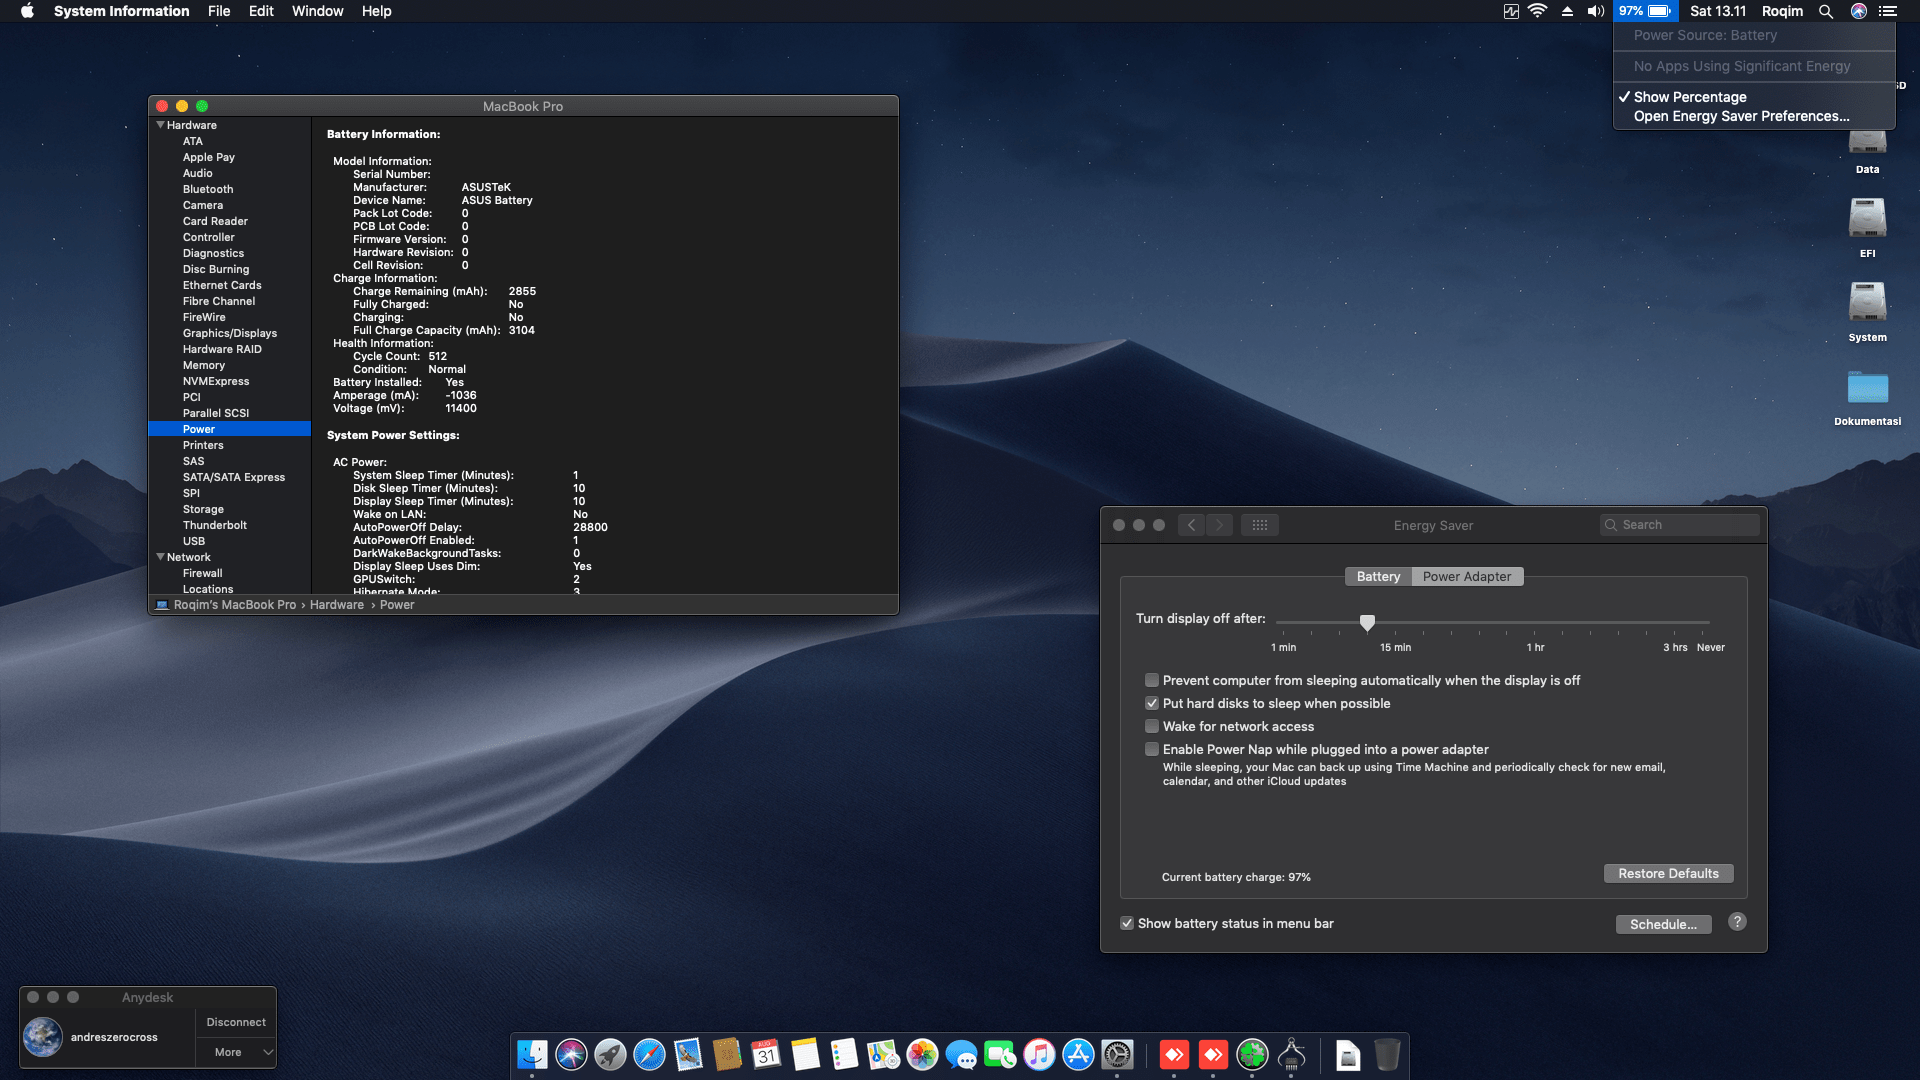Select the Battery tab in Energy Saver
1920x1080 pixels.
coord(1378,576)
